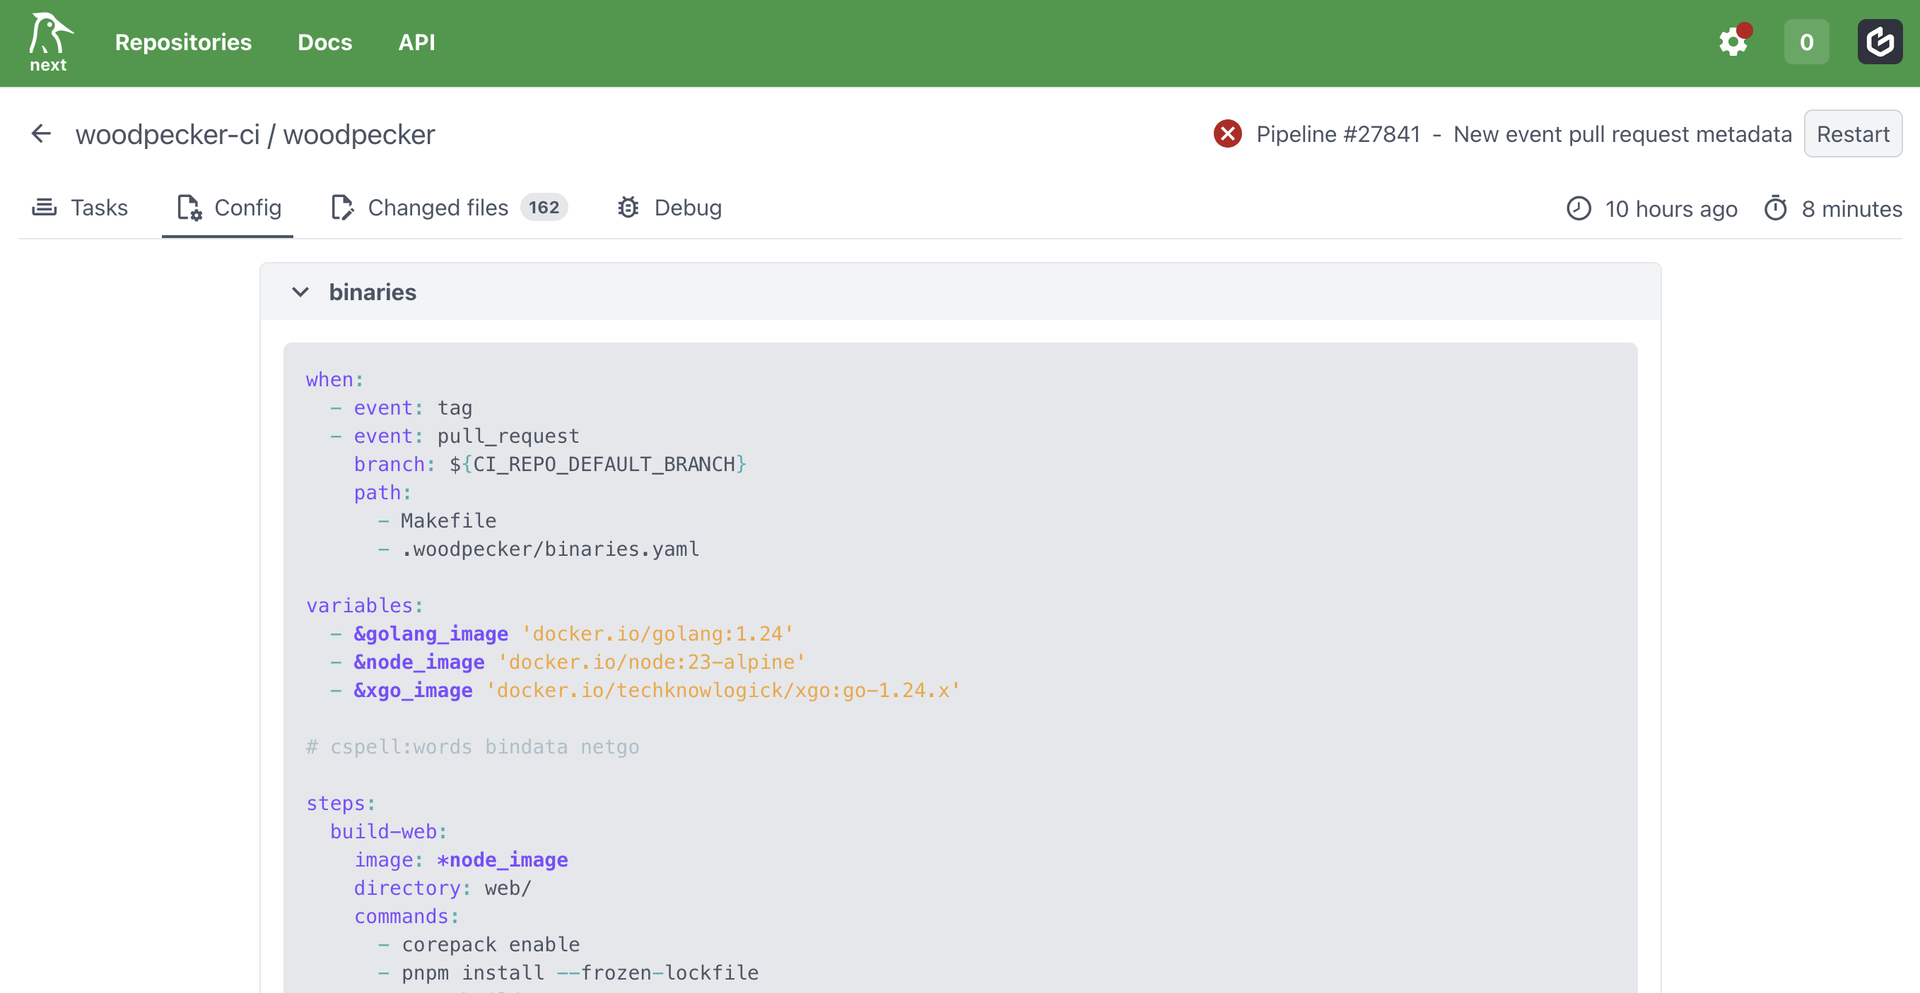Image resolution: width=1920 pixels, height=993 pixels.
Task: Click the 'path:' key in the config
Action: (382, 493)
